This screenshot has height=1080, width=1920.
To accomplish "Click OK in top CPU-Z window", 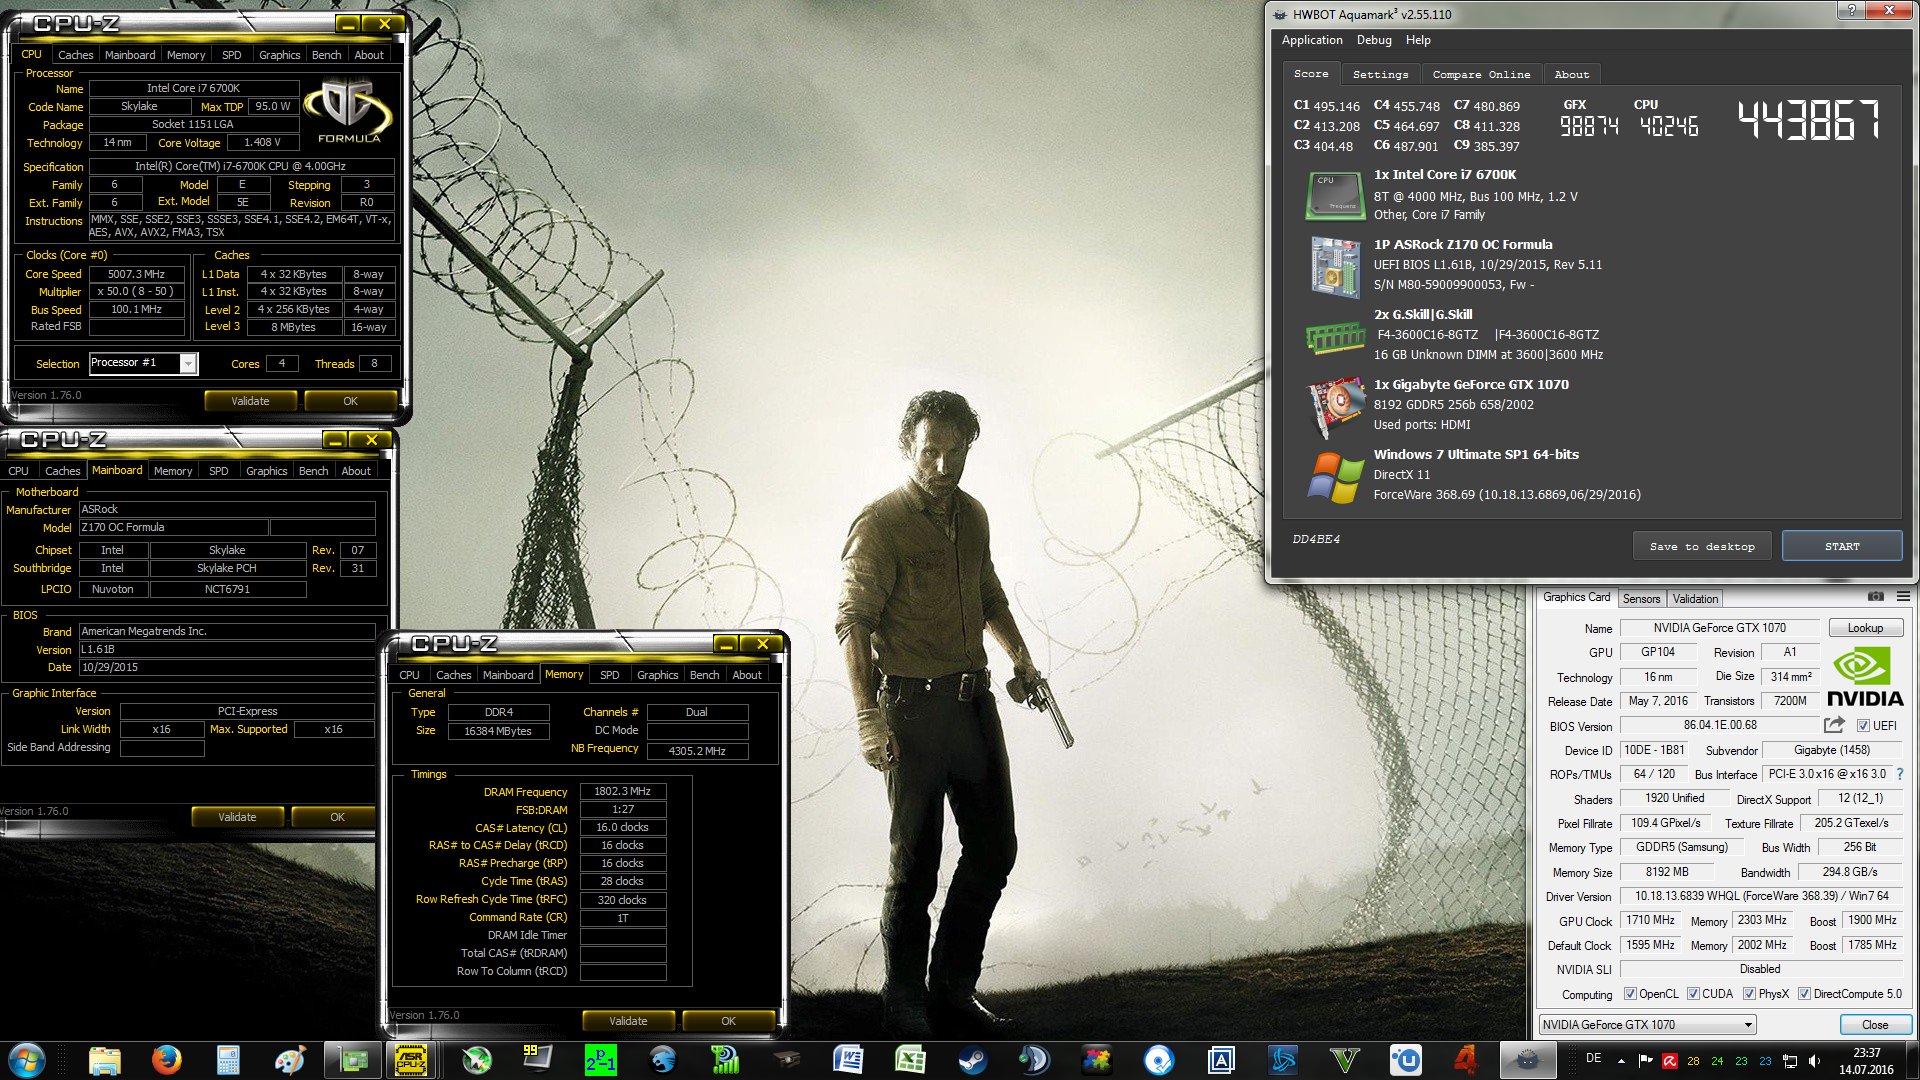I will tap(350, 401).
